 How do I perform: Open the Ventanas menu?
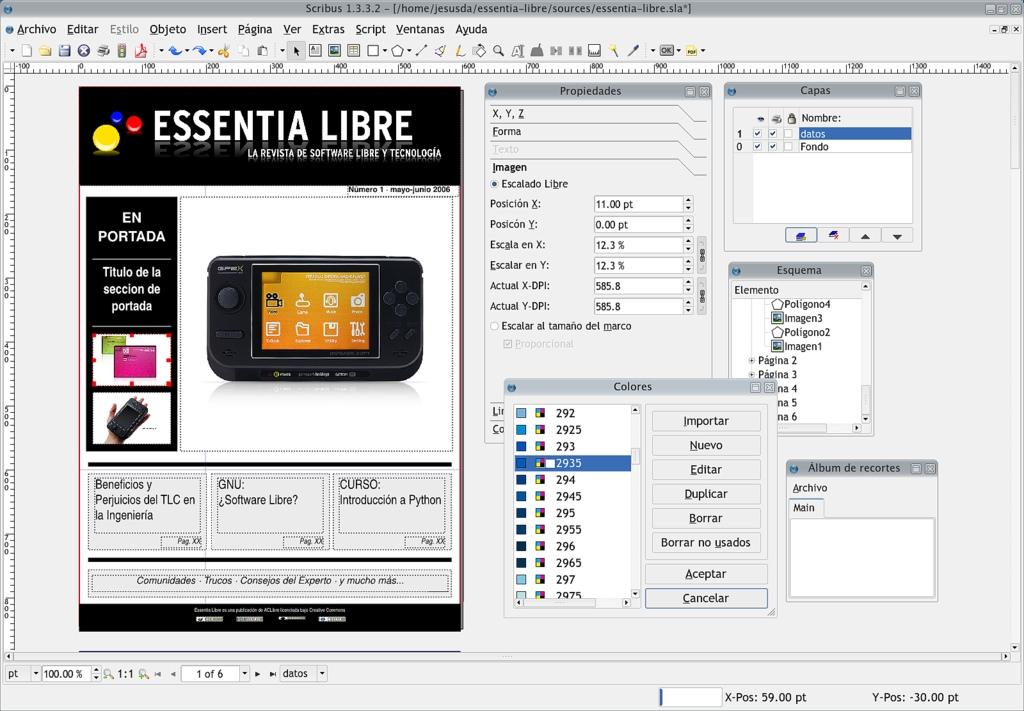click(420, 29)
